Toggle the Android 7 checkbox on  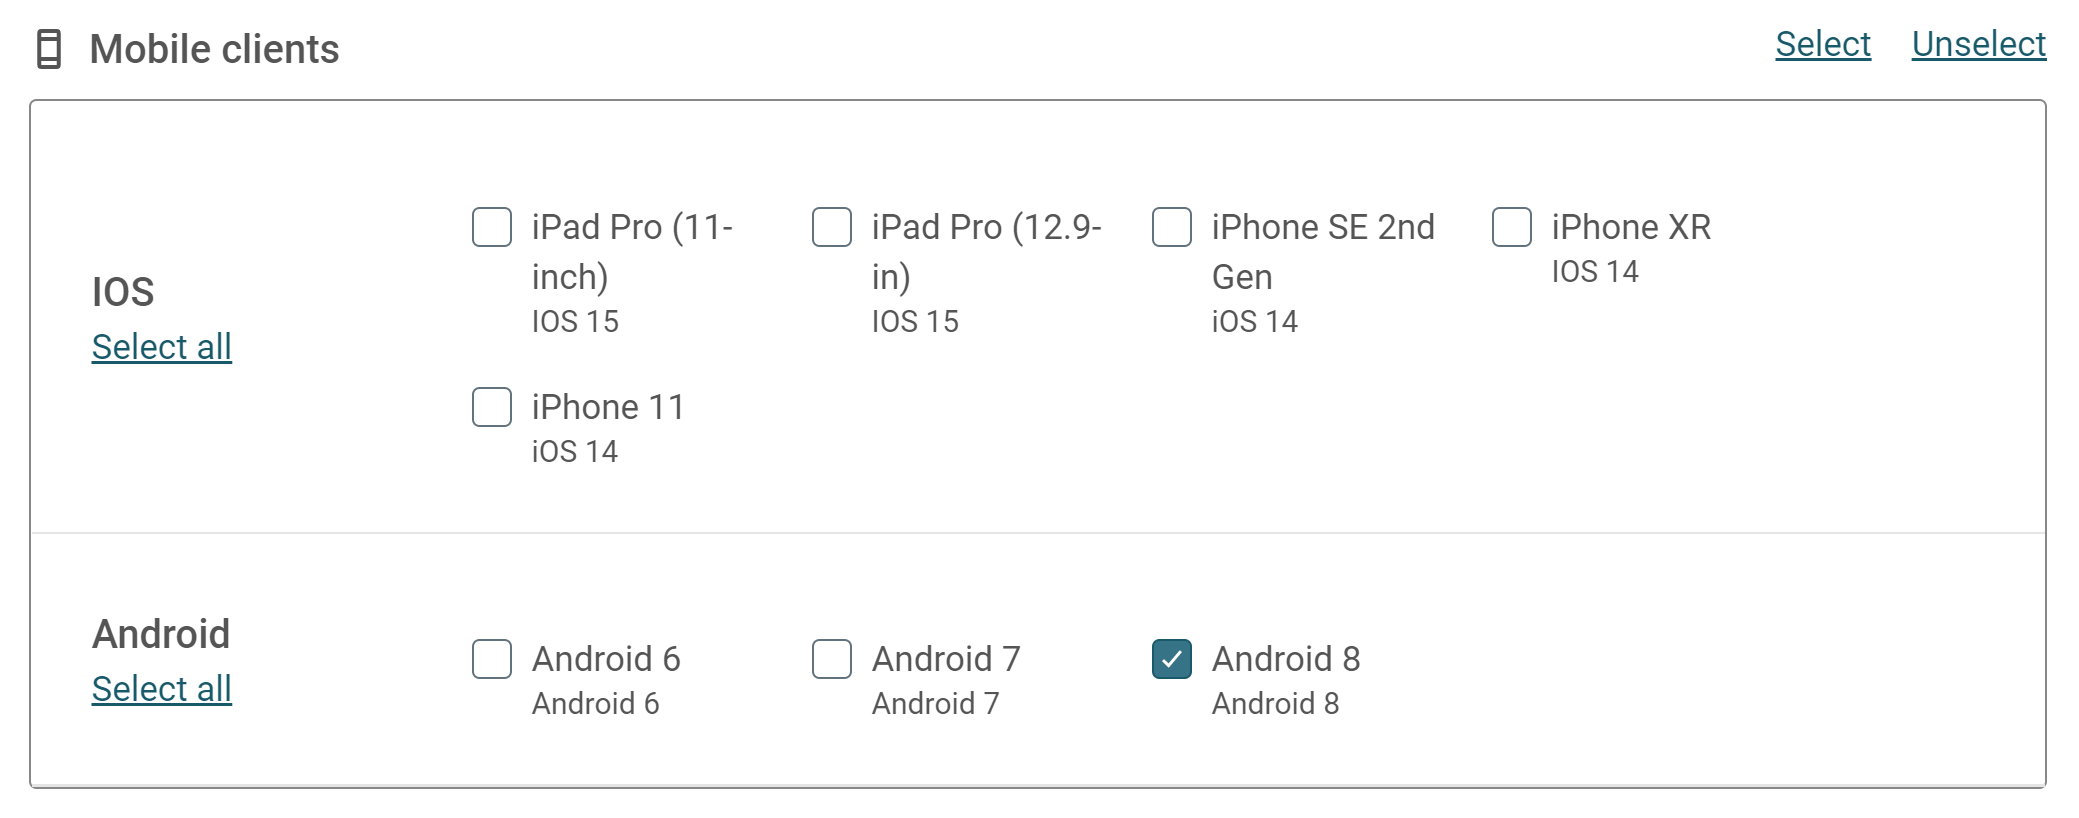832,659
